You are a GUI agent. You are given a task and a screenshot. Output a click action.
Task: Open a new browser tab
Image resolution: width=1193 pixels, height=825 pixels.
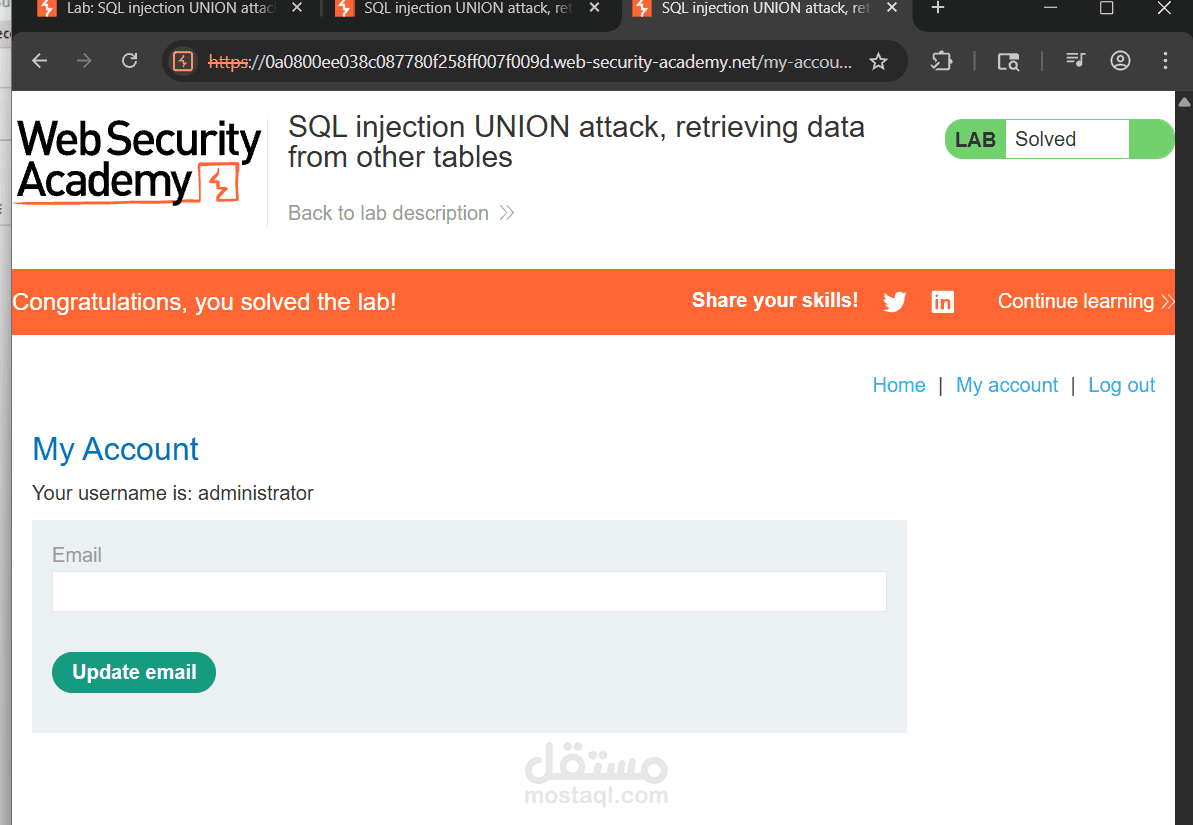tap(937, 9)
